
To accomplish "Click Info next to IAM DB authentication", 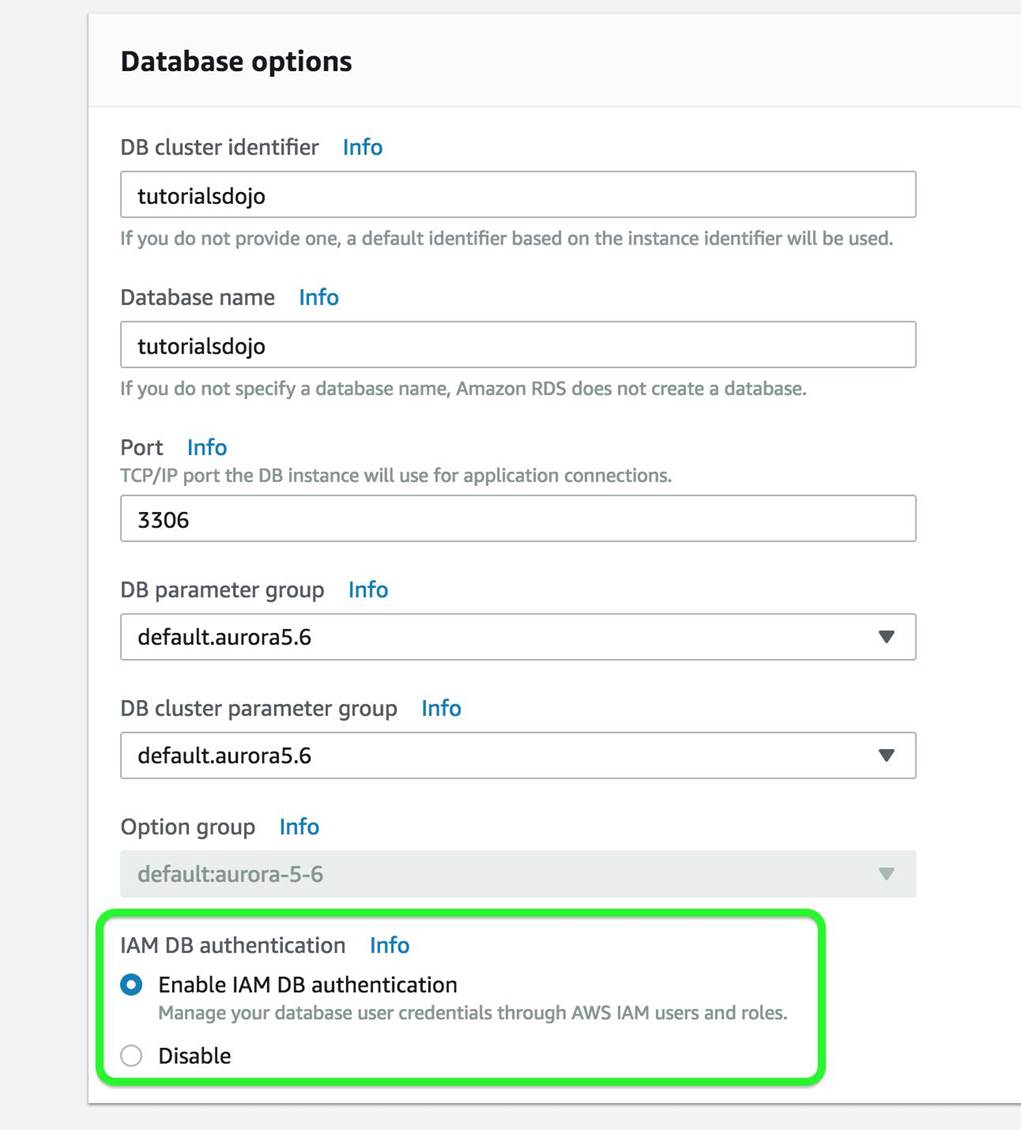I will [x=389, y=945].
